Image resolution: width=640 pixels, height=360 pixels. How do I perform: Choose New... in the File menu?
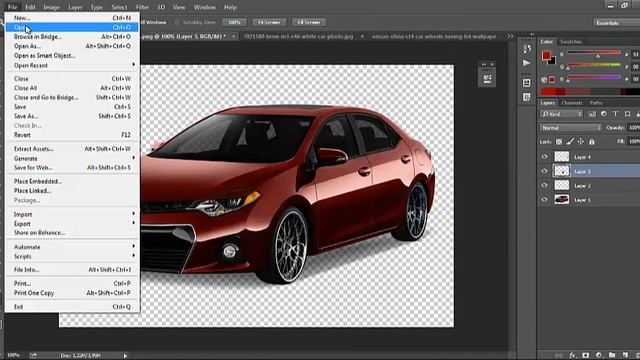72,18
